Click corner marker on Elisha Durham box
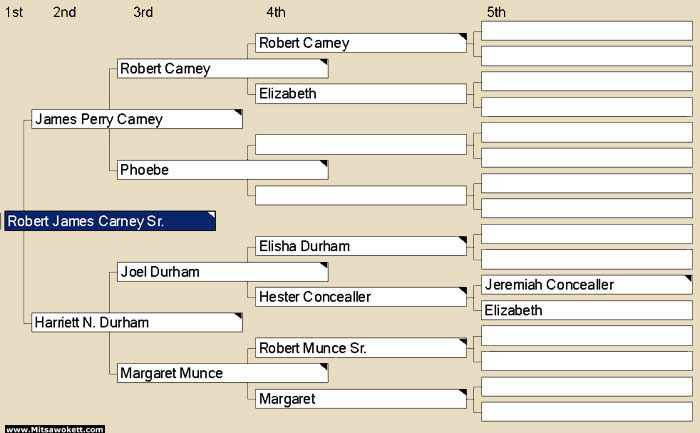The width and height of the screenshot is (700, 433). (x=462, y=240)
